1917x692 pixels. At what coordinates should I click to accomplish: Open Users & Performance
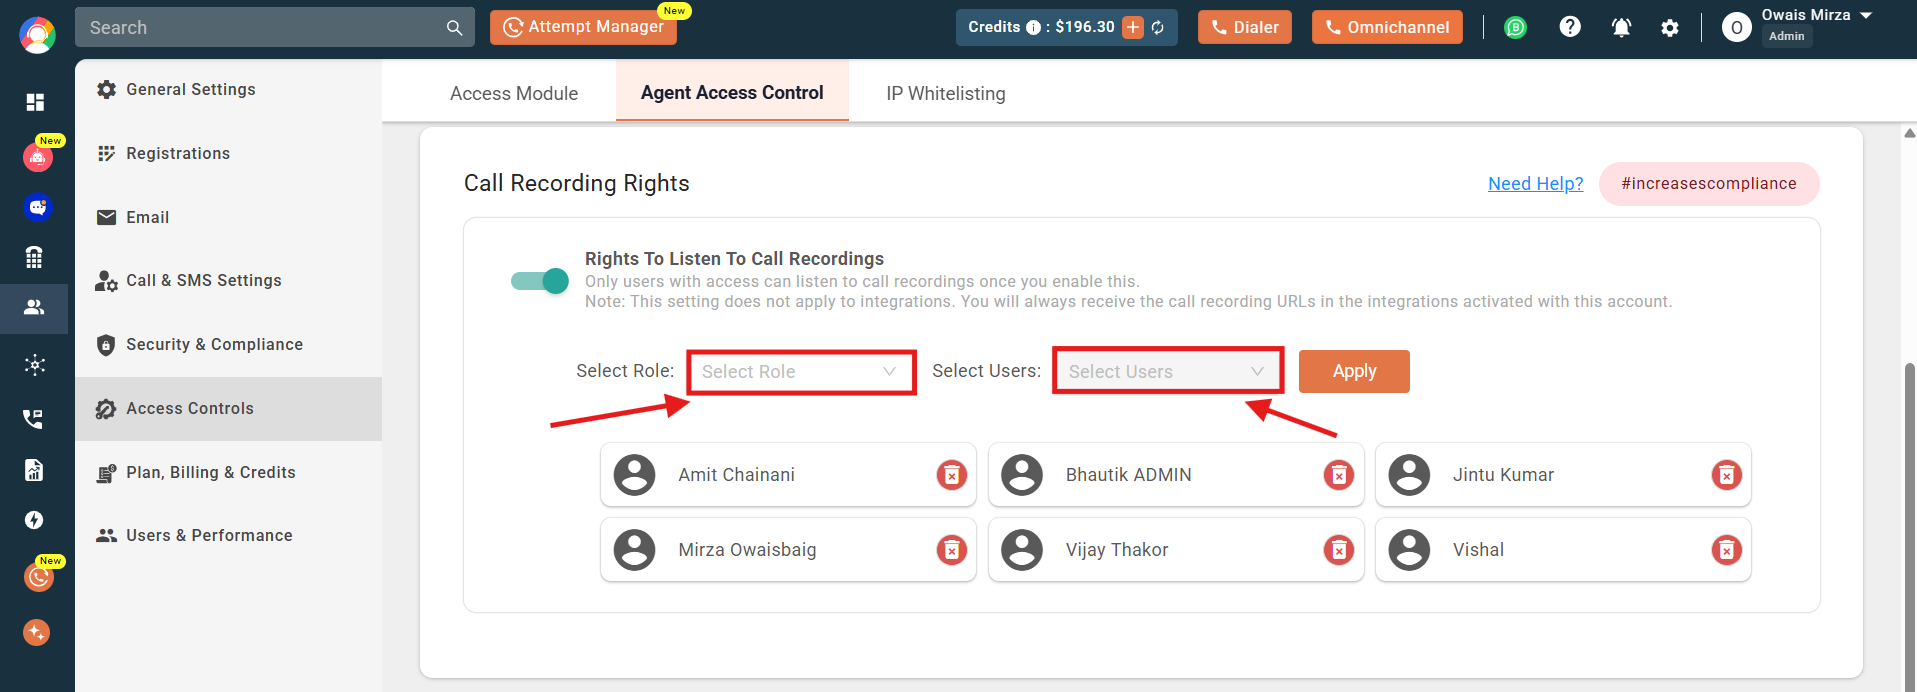228,536
